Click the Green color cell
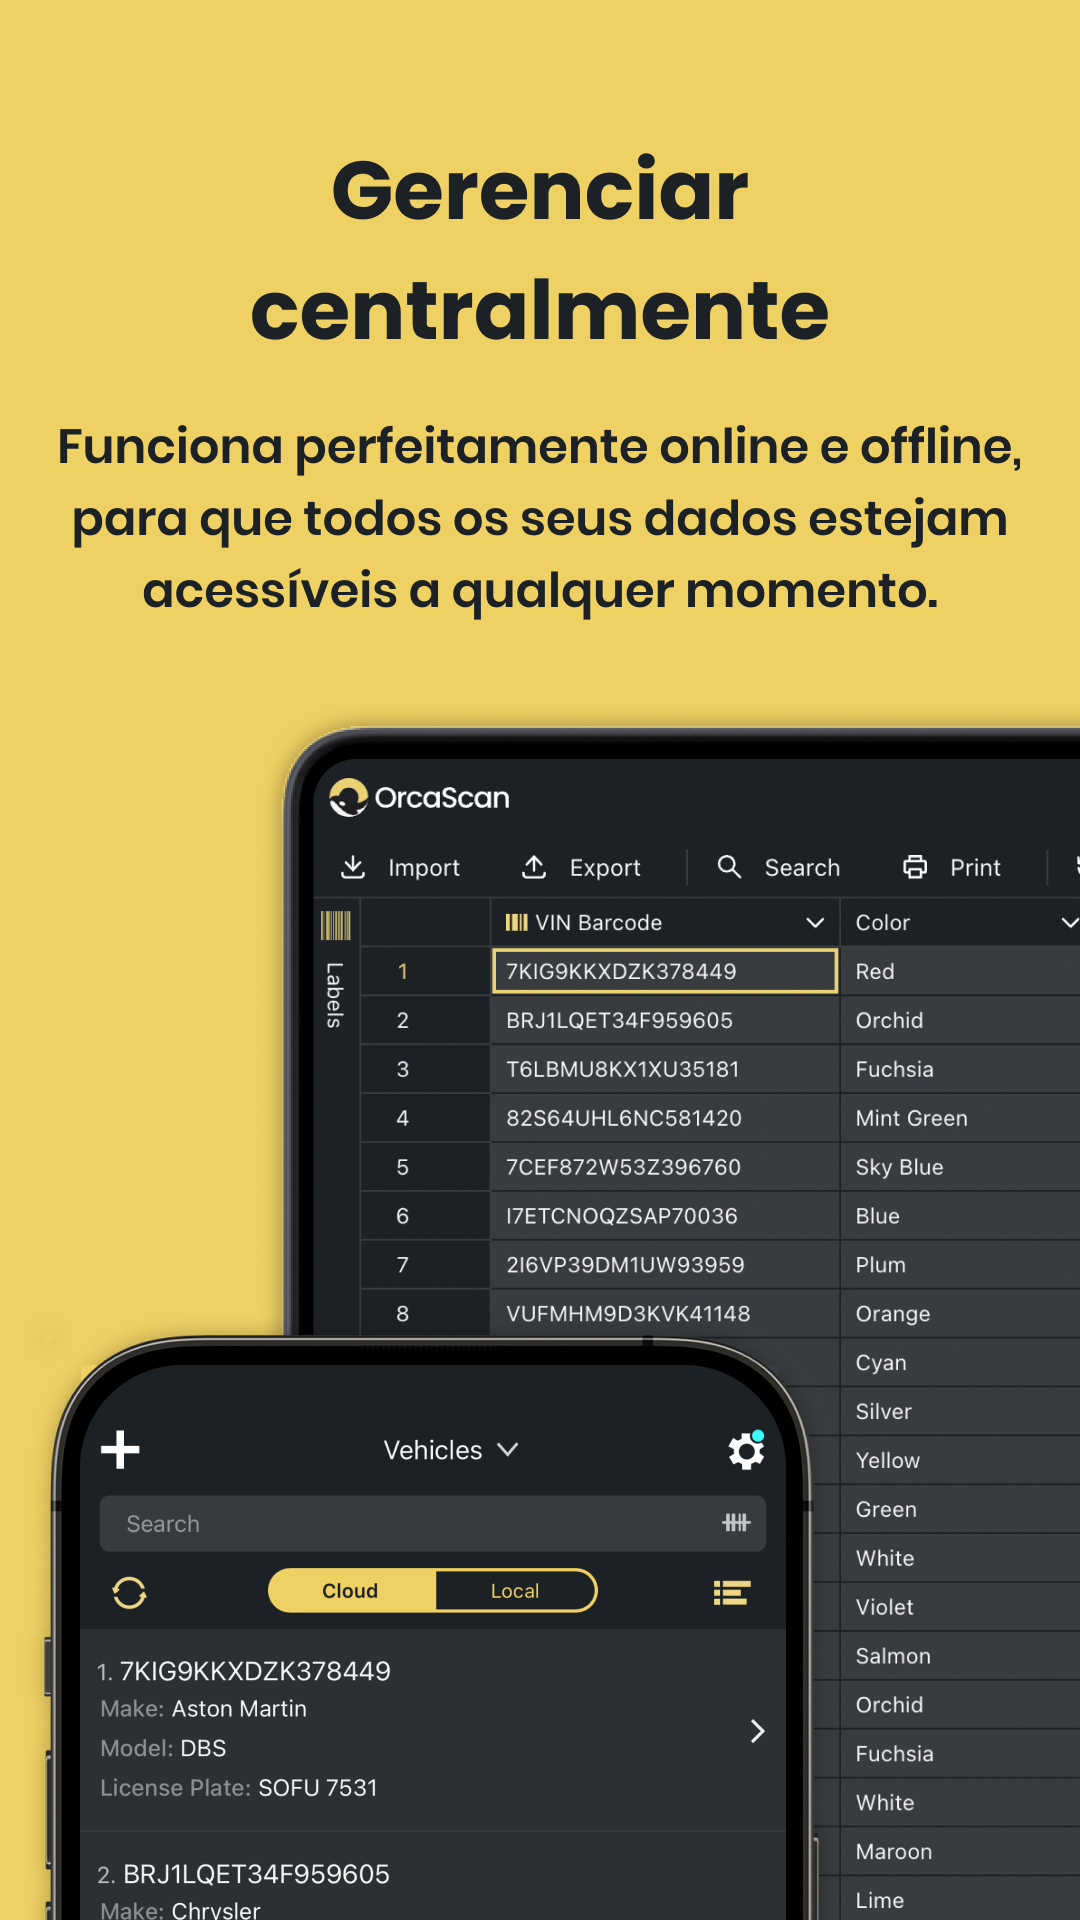The height and width of the screenshot is (1920, 1080). pyautogui.click(x=960, y=1510)
